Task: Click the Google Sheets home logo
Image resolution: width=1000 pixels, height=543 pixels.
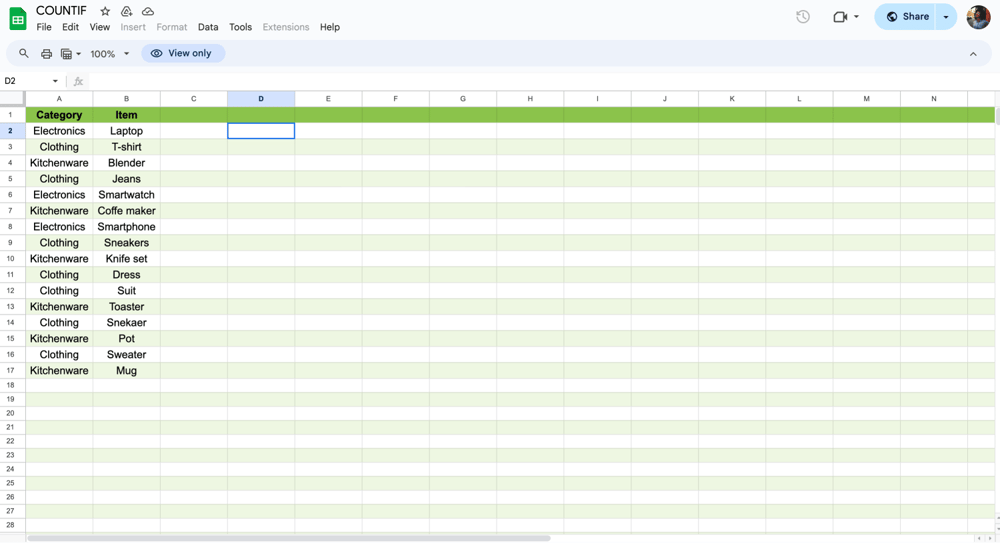Action: (x=18, y=19)
